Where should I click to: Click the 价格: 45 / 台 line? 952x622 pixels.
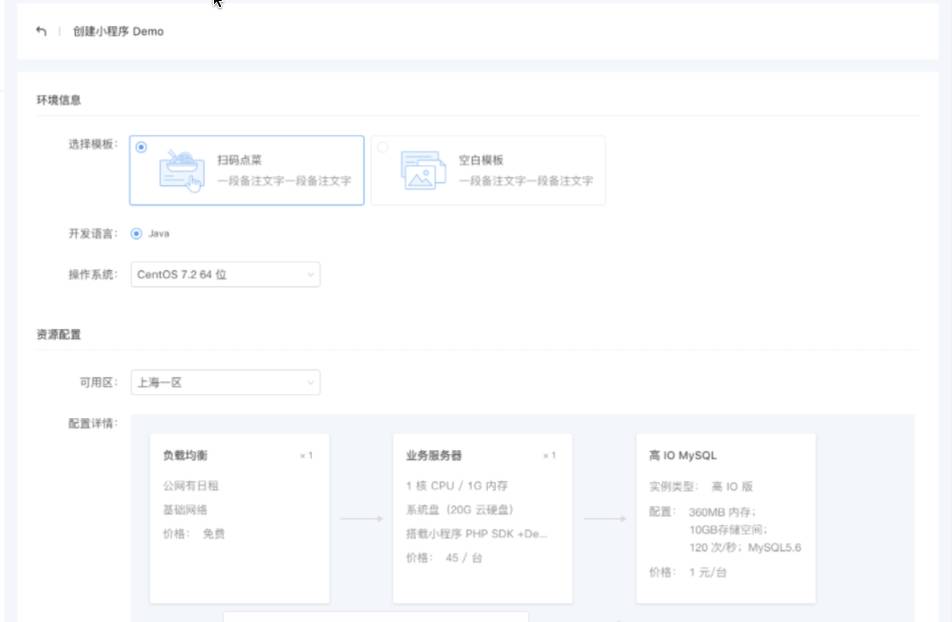click(x=444, y=558)
